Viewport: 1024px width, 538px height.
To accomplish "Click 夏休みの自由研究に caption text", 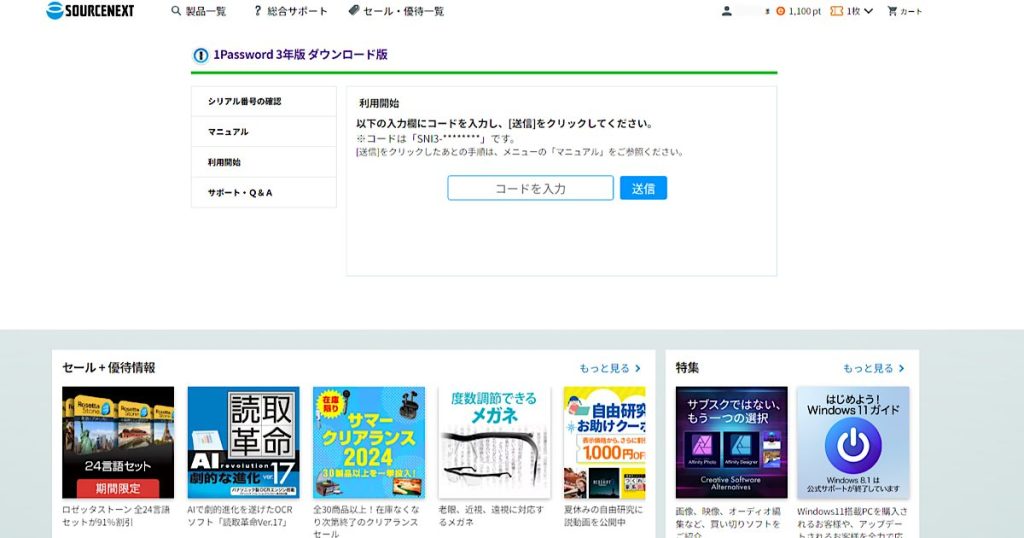I will (x=603, y=516).
